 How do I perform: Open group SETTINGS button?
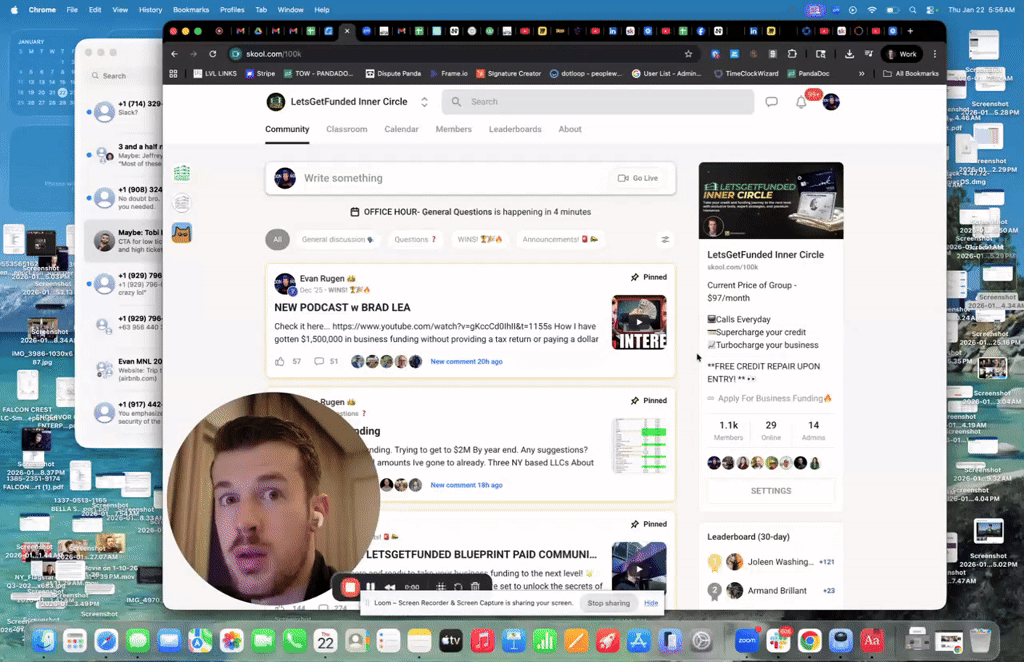[771, 491]
